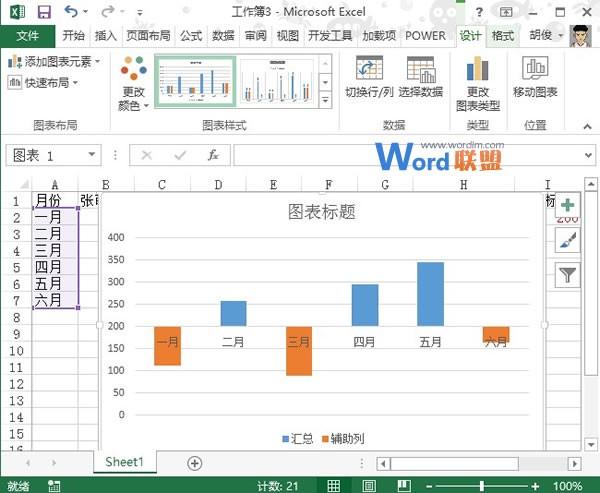Switch to the 数据 ribbon tab
600x493 pixels.
[x=223, y=36]
